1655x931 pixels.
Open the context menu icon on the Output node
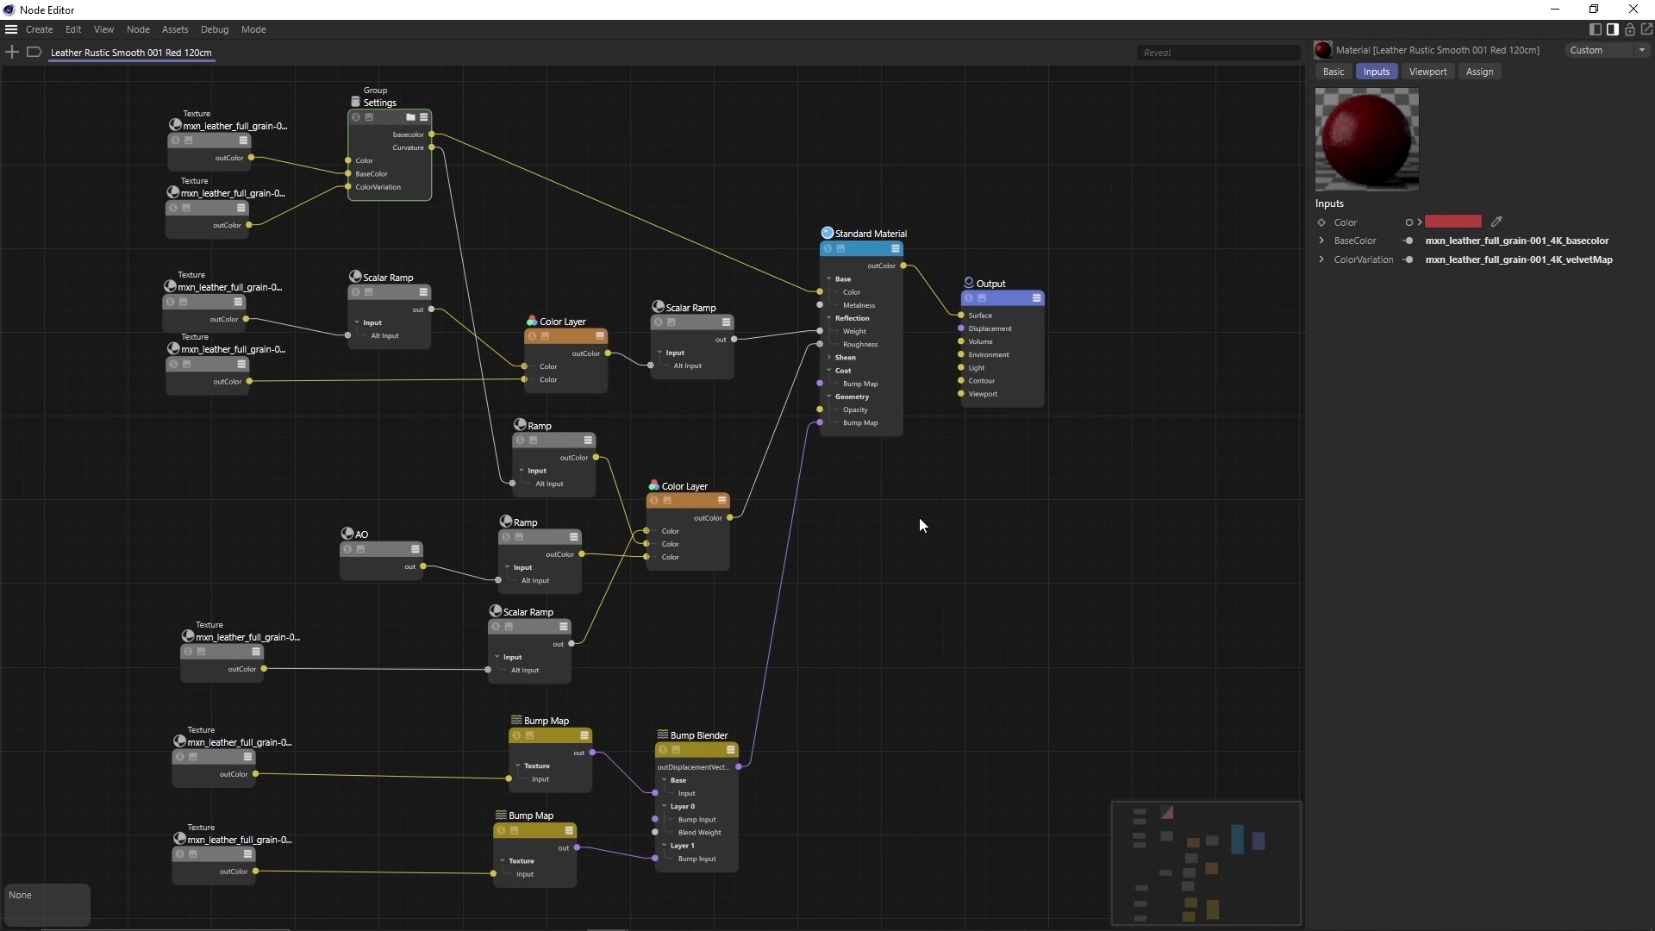(x=1037, y=299)
